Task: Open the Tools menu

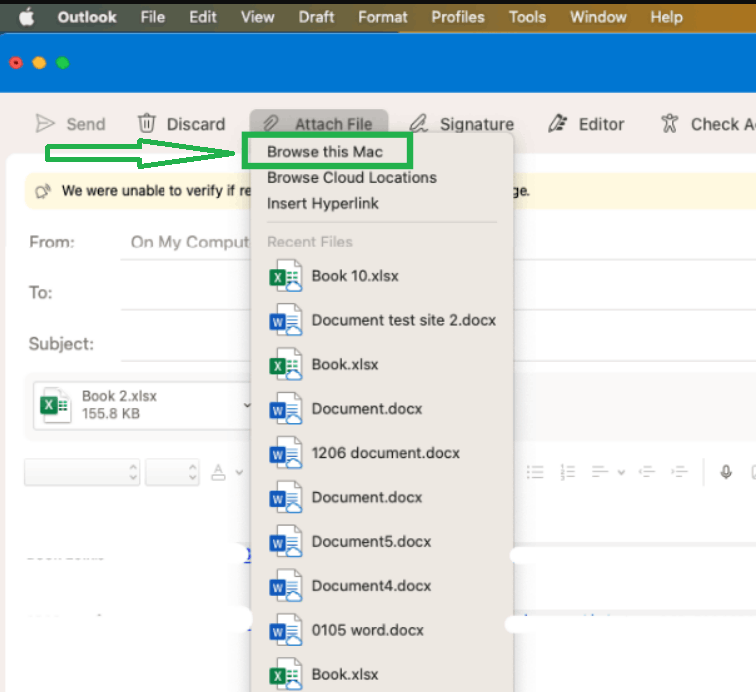Action: (527, 17)
